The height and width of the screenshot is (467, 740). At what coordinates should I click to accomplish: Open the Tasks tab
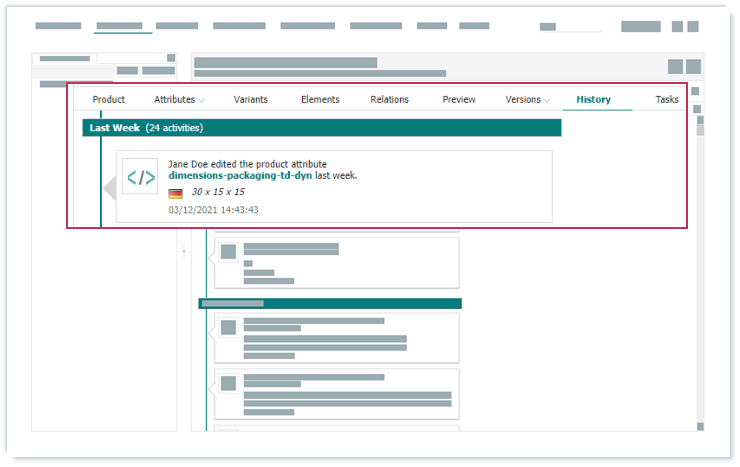coord(667,100)
